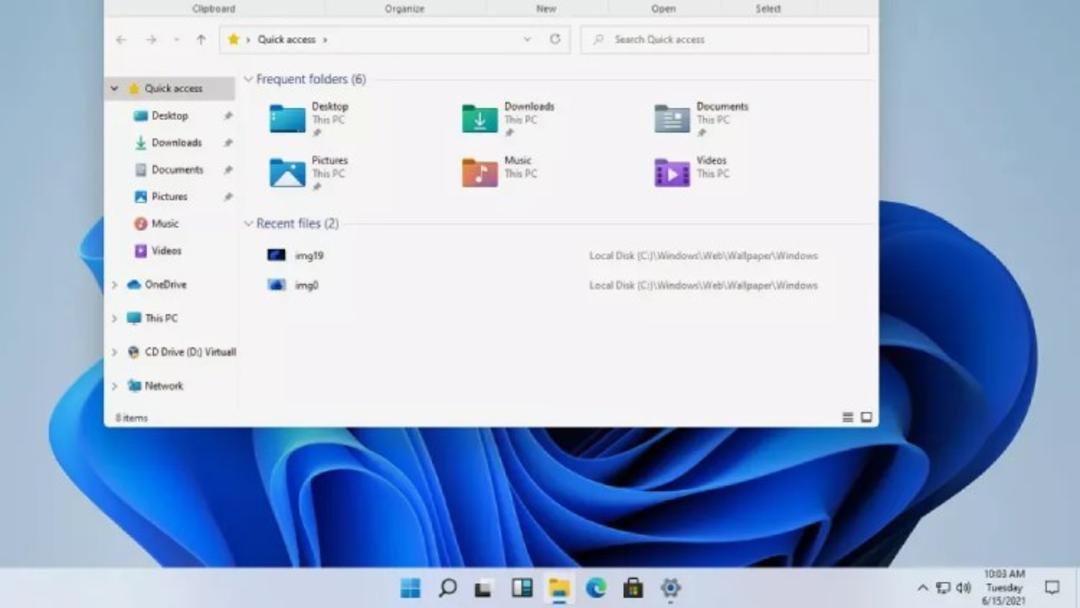Switch to details list view icon

[x=848, y=417]
